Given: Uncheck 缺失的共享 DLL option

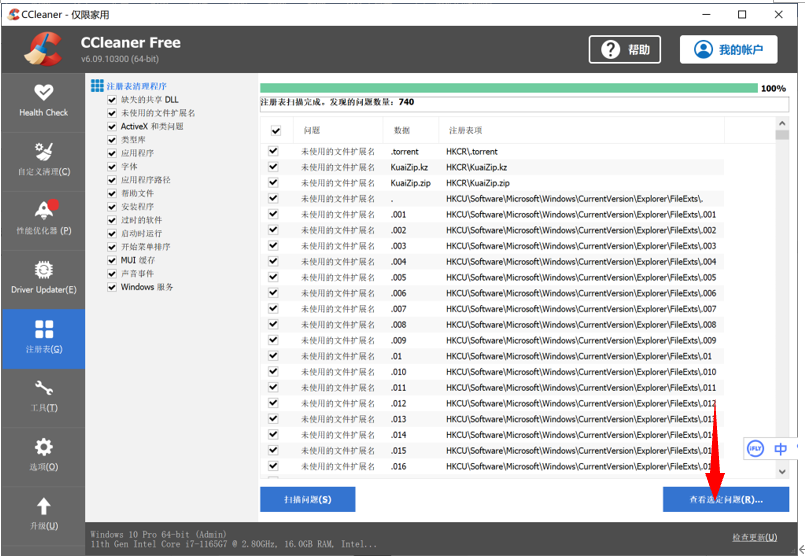Looking at the screenshot, I should [112, 100].
